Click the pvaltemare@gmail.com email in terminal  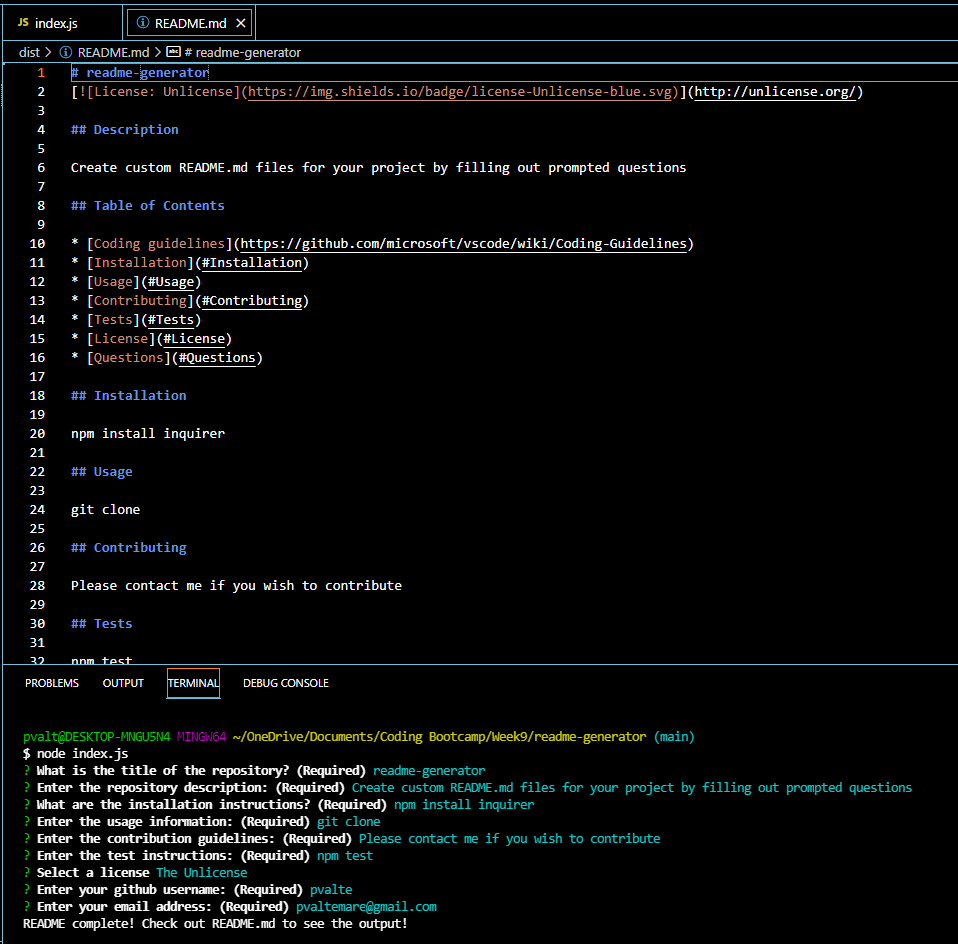366,906
